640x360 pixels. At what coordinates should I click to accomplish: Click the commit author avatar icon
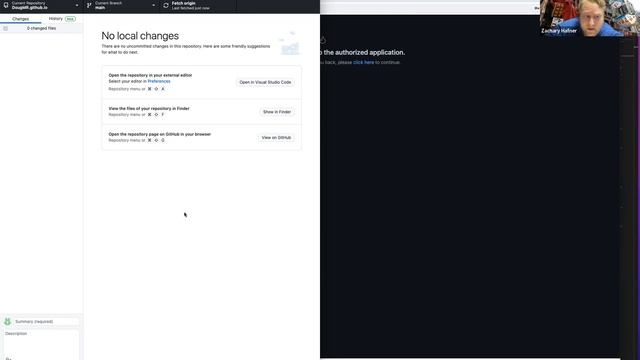point(7,322)
